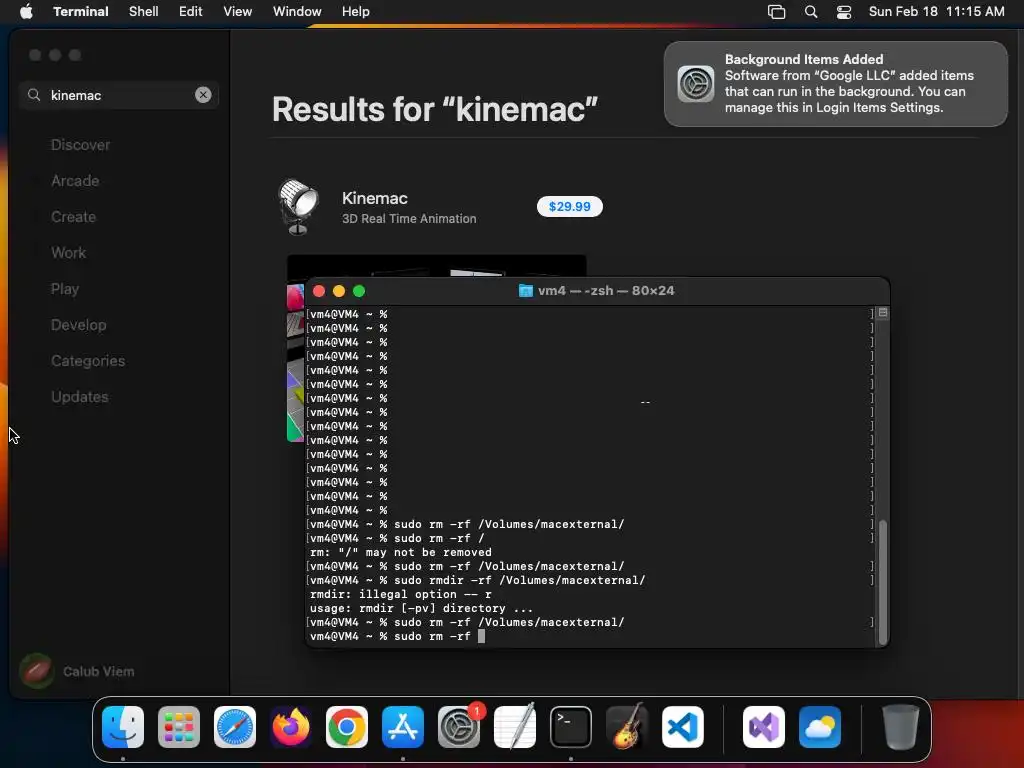Click the Terminal title 'vm4 — -zsh — 80×24'
This screenshot has width=1024, height=768.
[x=605, y=291]
